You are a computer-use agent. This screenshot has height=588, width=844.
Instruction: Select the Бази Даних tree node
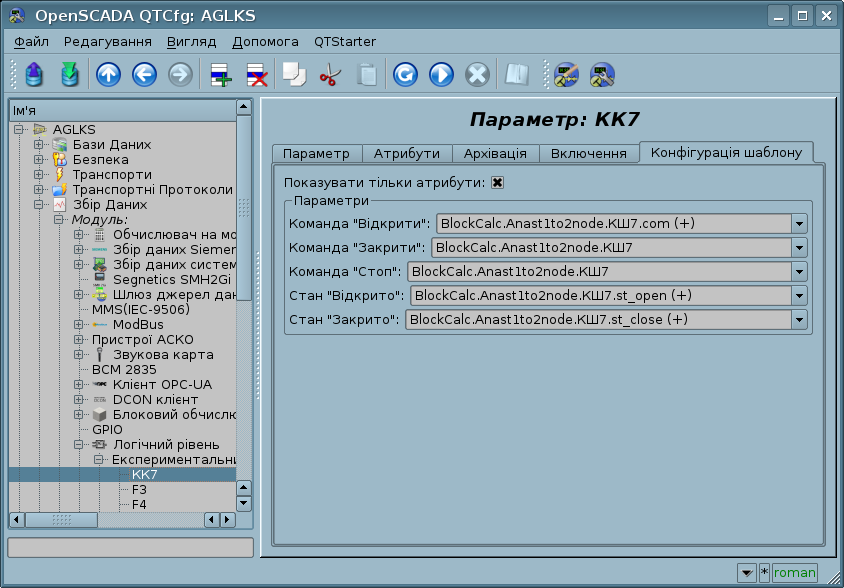coord(111,144)
